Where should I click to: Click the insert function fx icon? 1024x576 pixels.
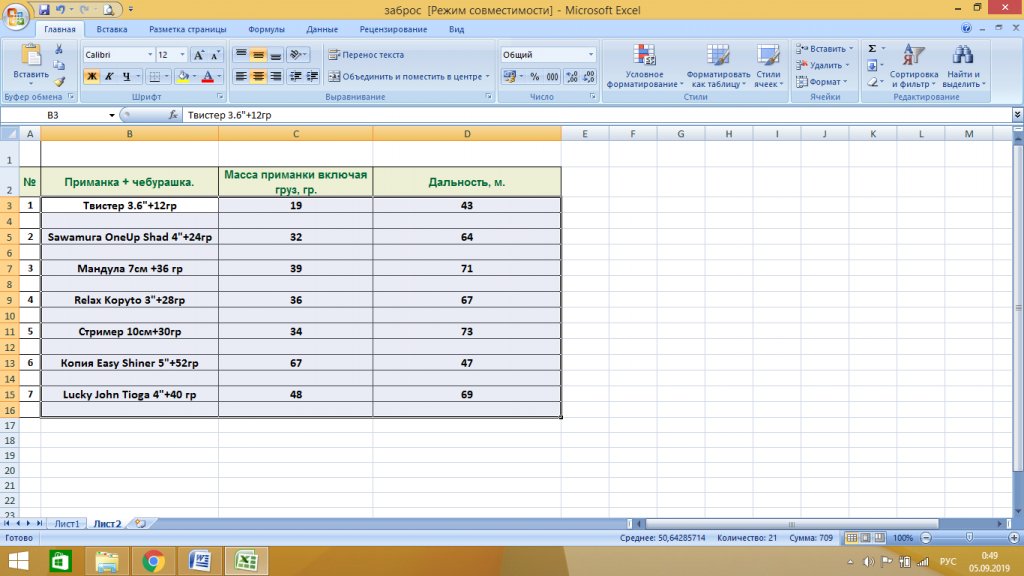(x=173, y=115)
